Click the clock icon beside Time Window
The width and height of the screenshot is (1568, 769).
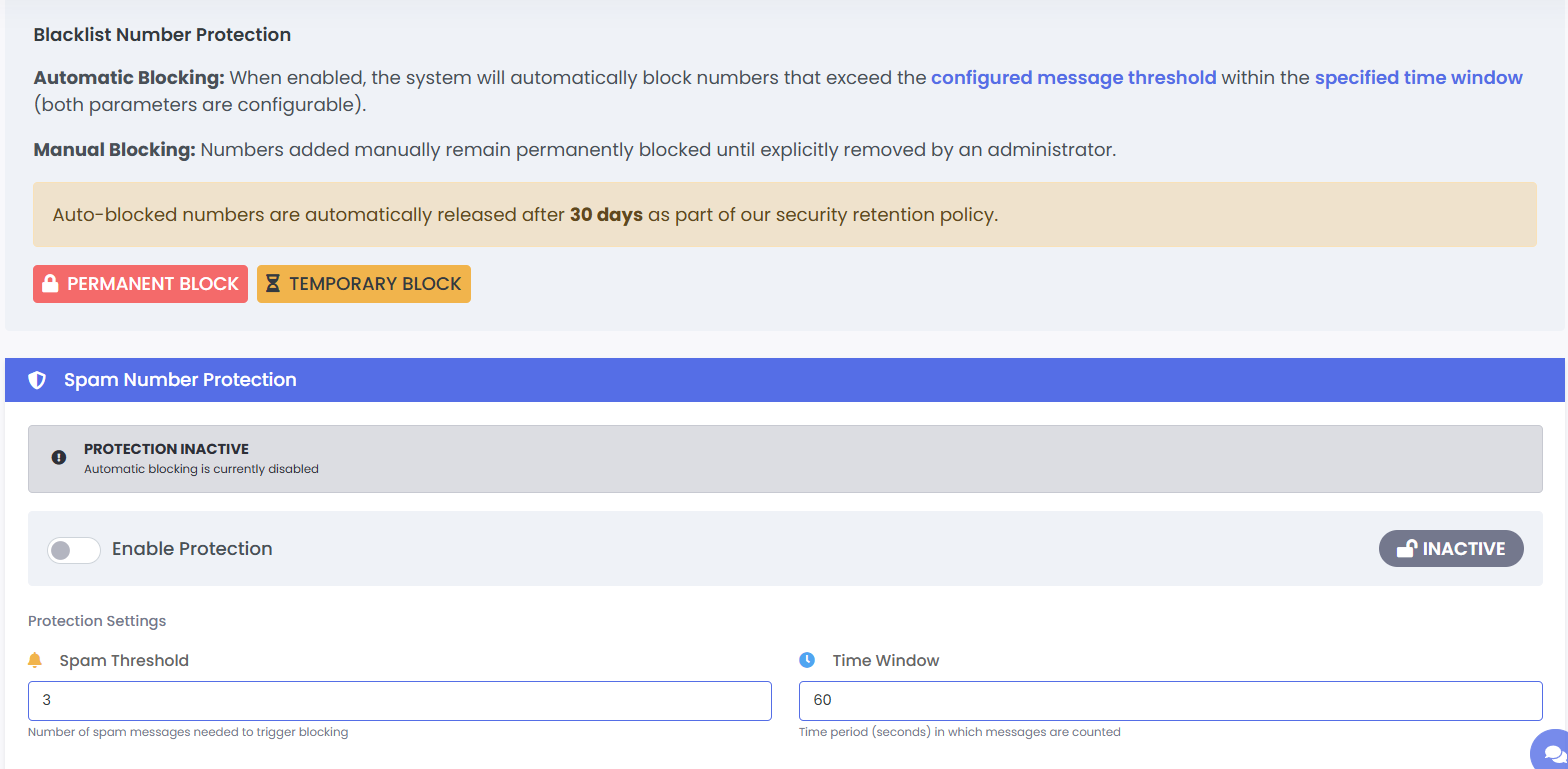click(807, 660)
